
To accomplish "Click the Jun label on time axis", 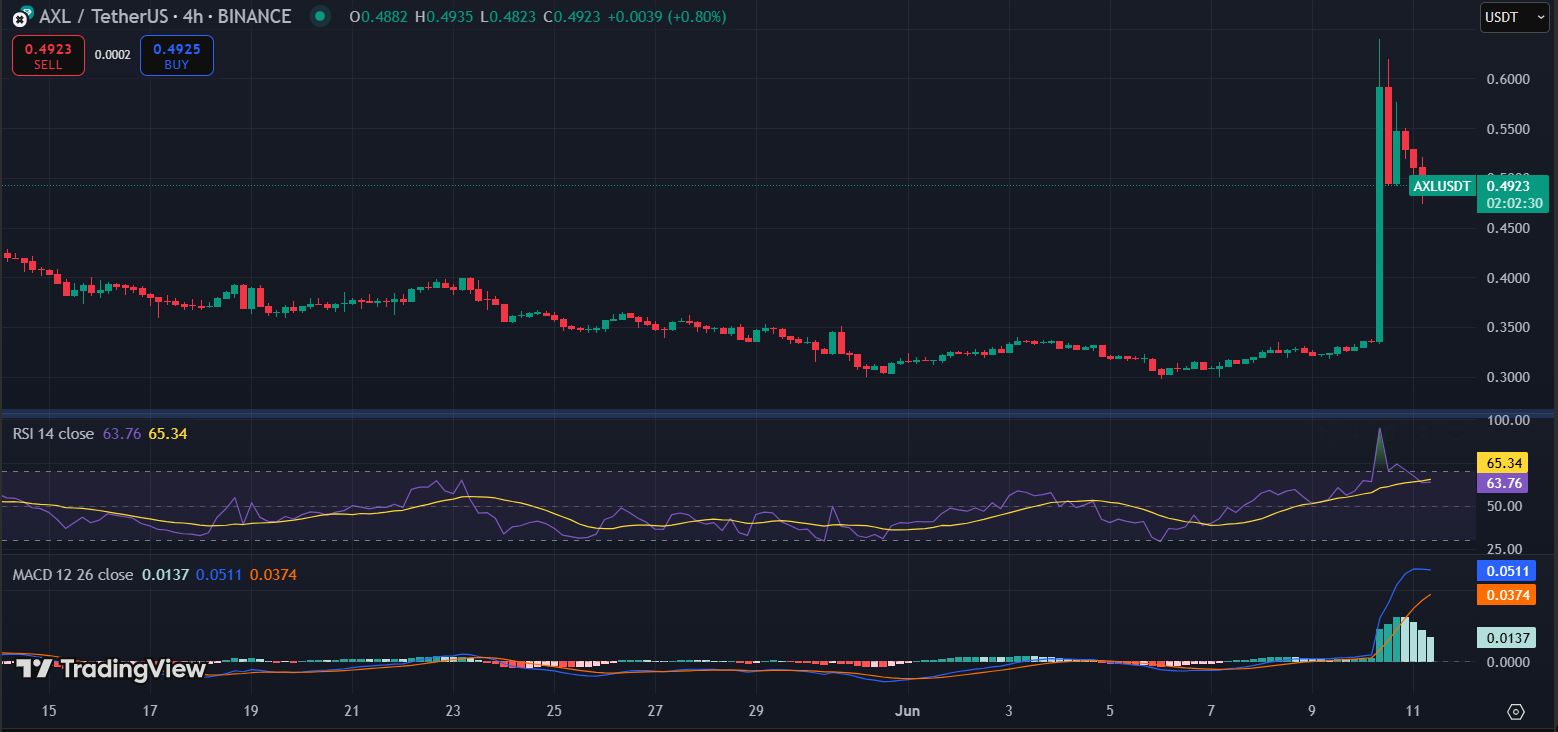I will tap(907, 711).
